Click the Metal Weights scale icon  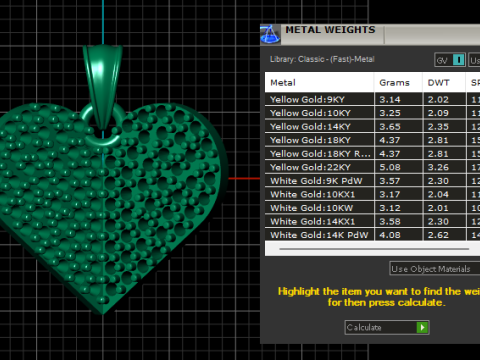point(270,34)
